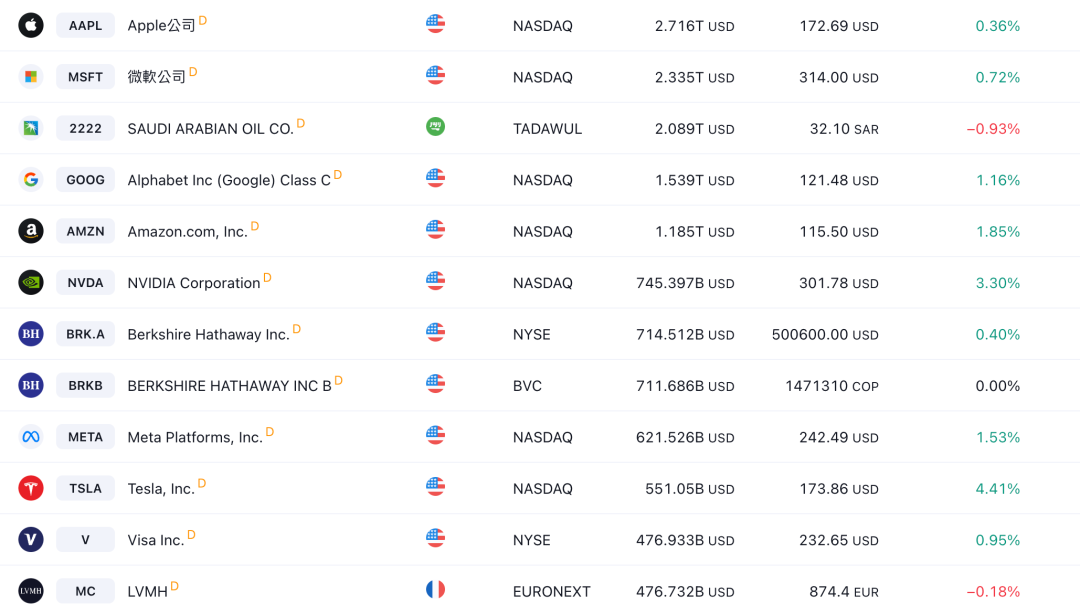Click the Tesla logo icon
Image resolution: width=1080 pixels, height=615 pixels.
point(31,488)
